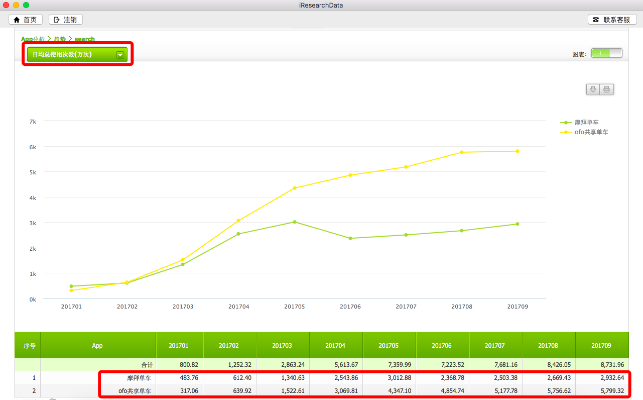
Task: Open 联系客服 customer service
Action: point(610,19)
